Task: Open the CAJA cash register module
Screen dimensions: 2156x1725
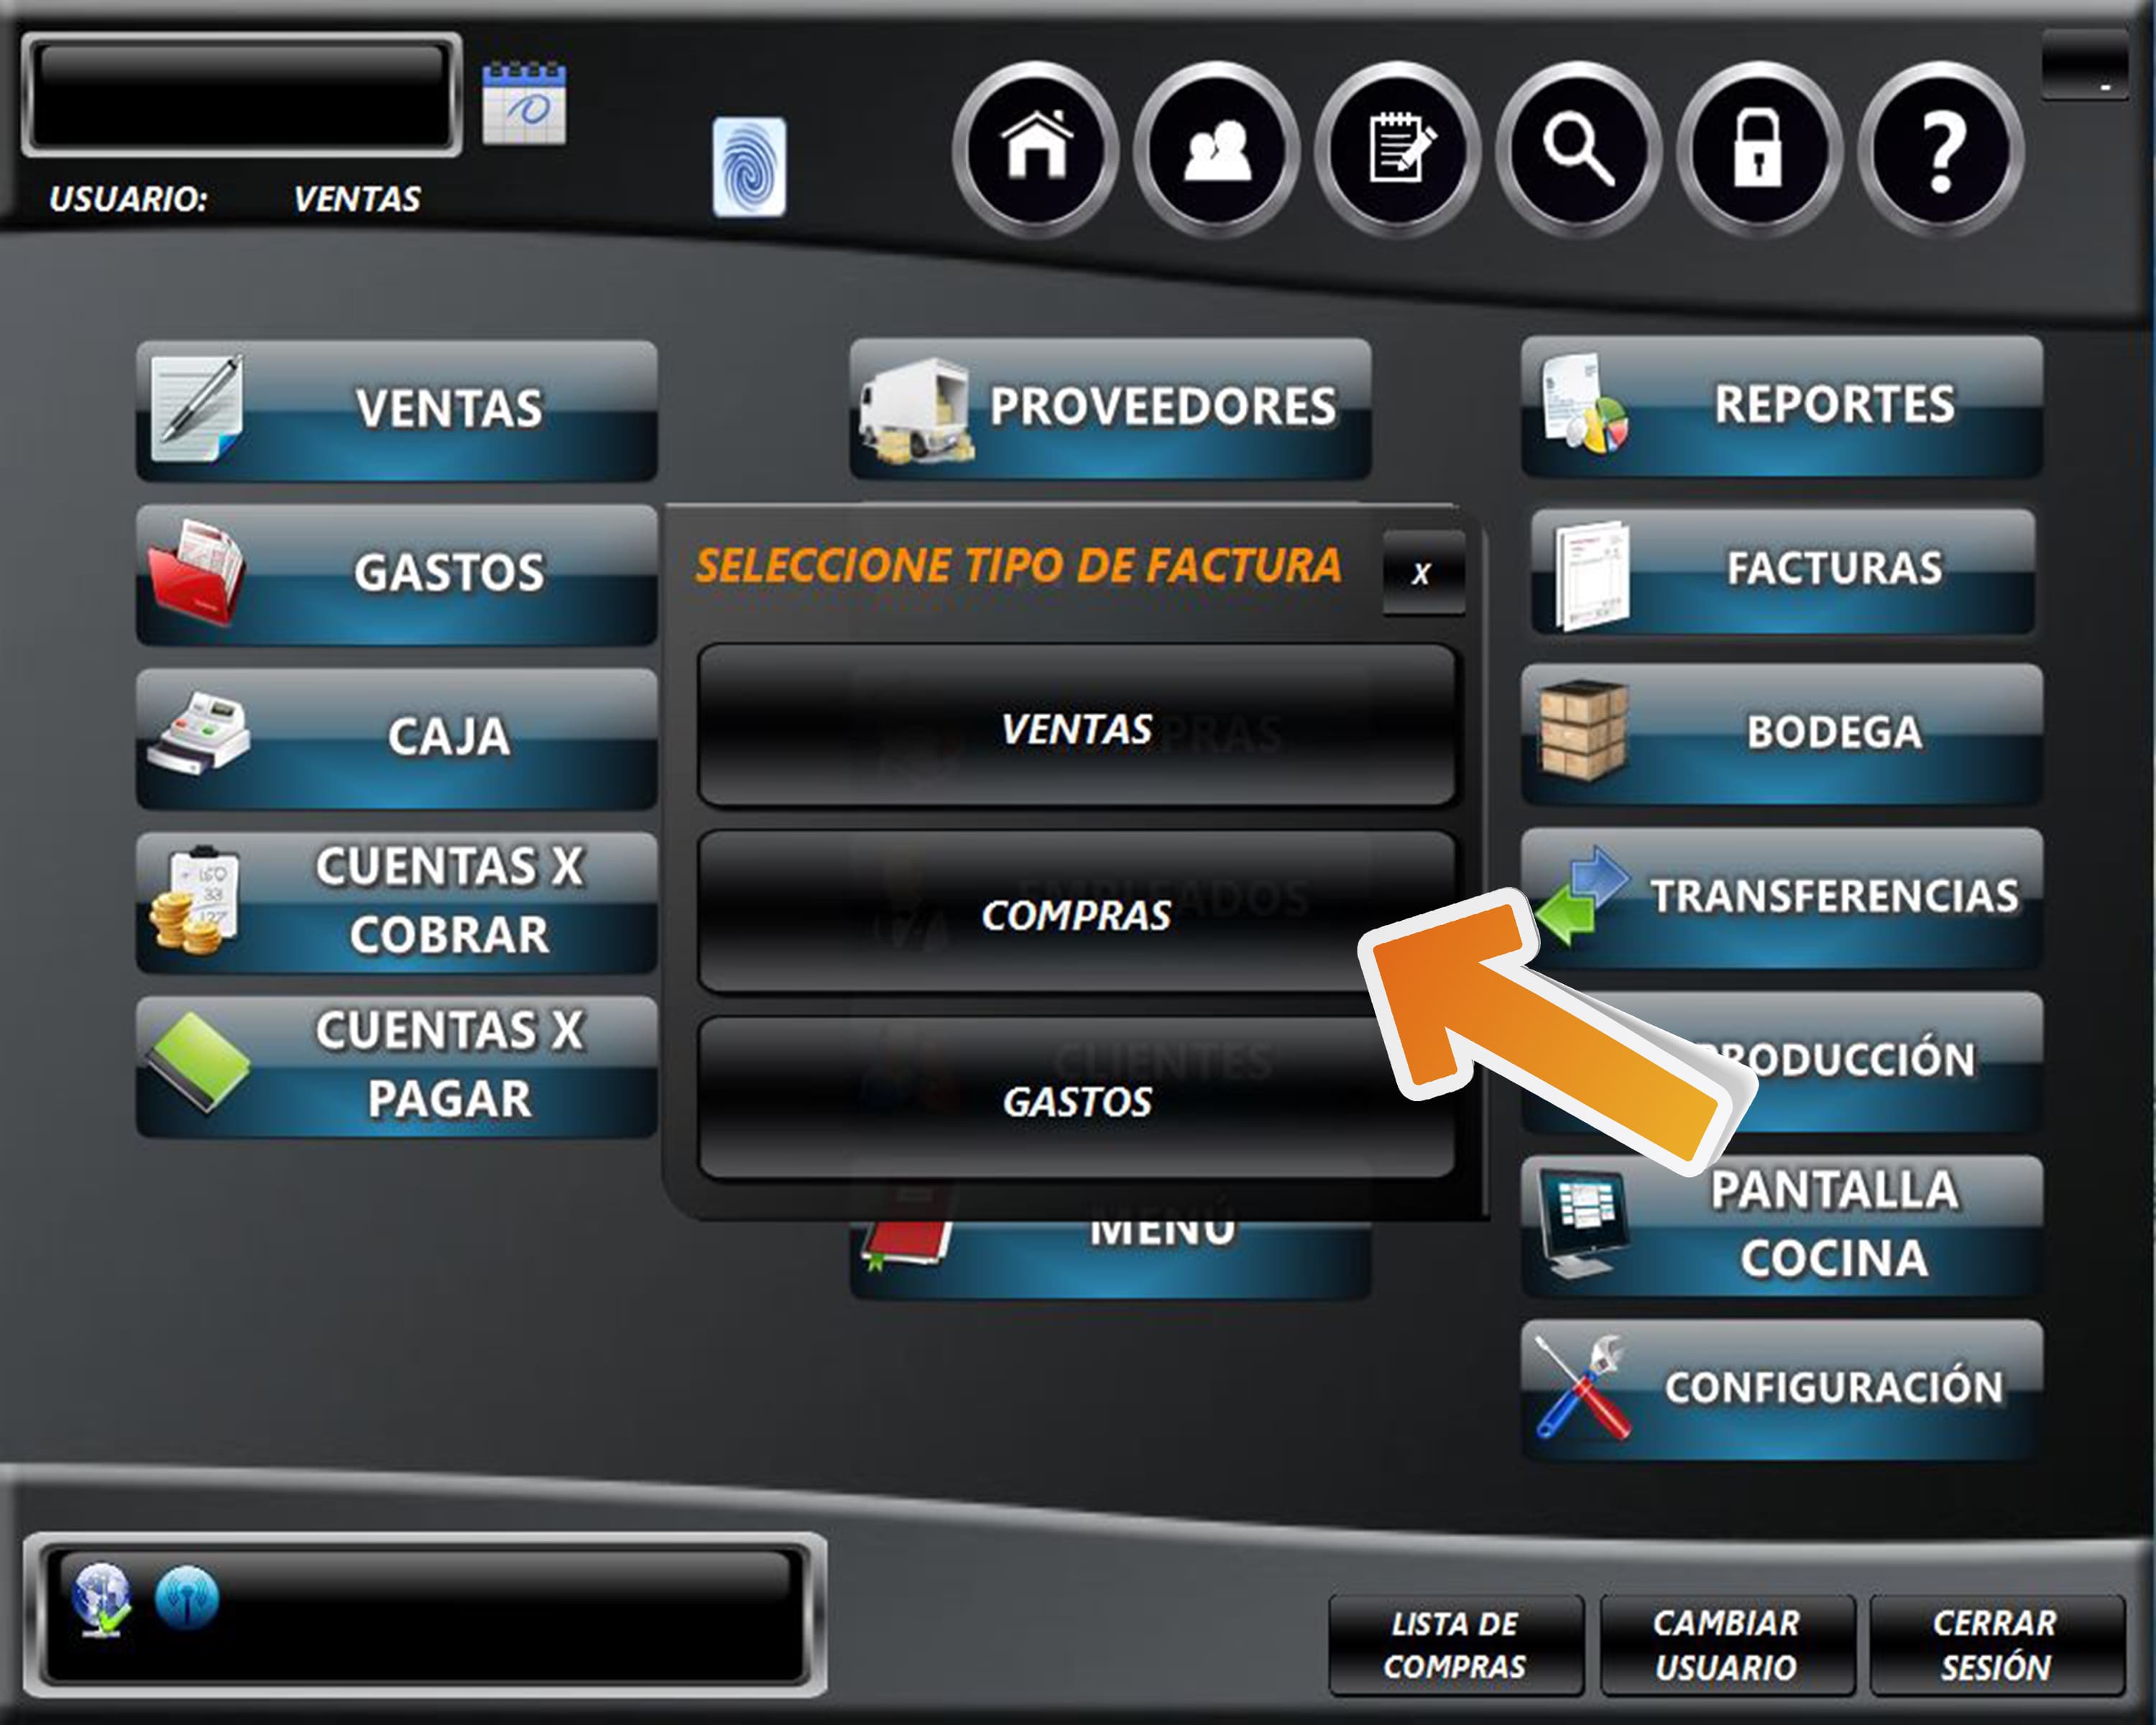Action: (396, 737)
